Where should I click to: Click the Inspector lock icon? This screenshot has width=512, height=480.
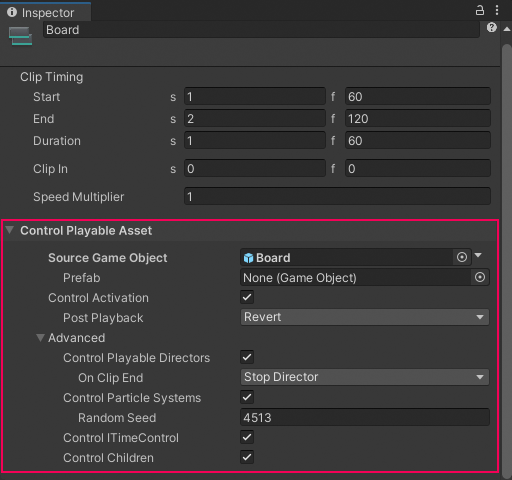[480, 10]
